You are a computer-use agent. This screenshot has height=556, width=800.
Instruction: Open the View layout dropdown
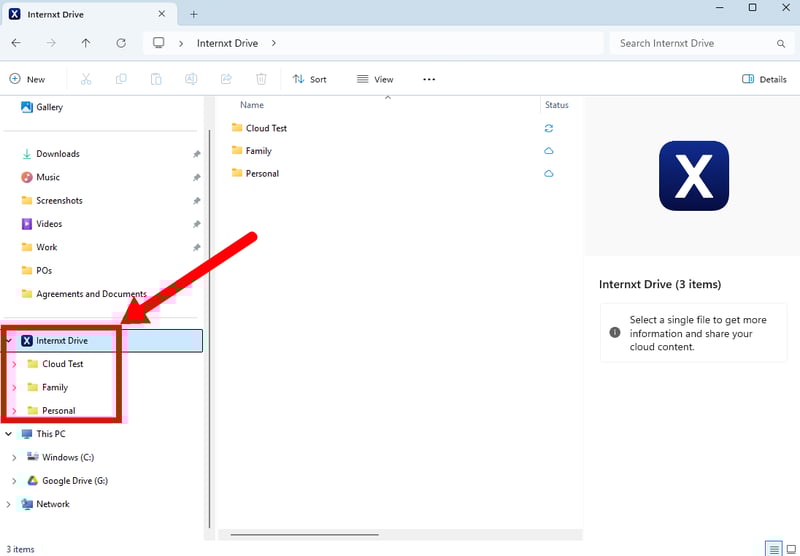click(x=375, y=79)
